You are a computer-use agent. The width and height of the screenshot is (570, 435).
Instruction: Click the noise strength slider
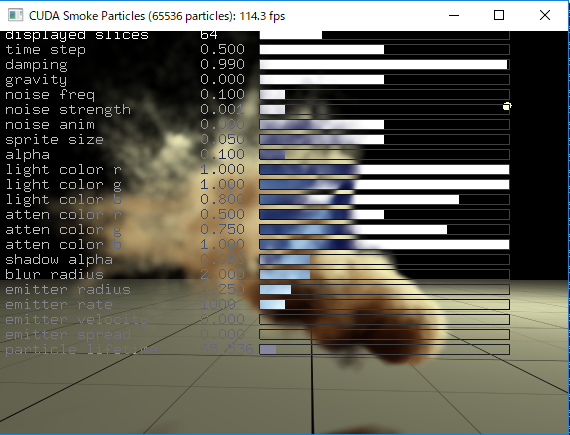pos(385,110)
